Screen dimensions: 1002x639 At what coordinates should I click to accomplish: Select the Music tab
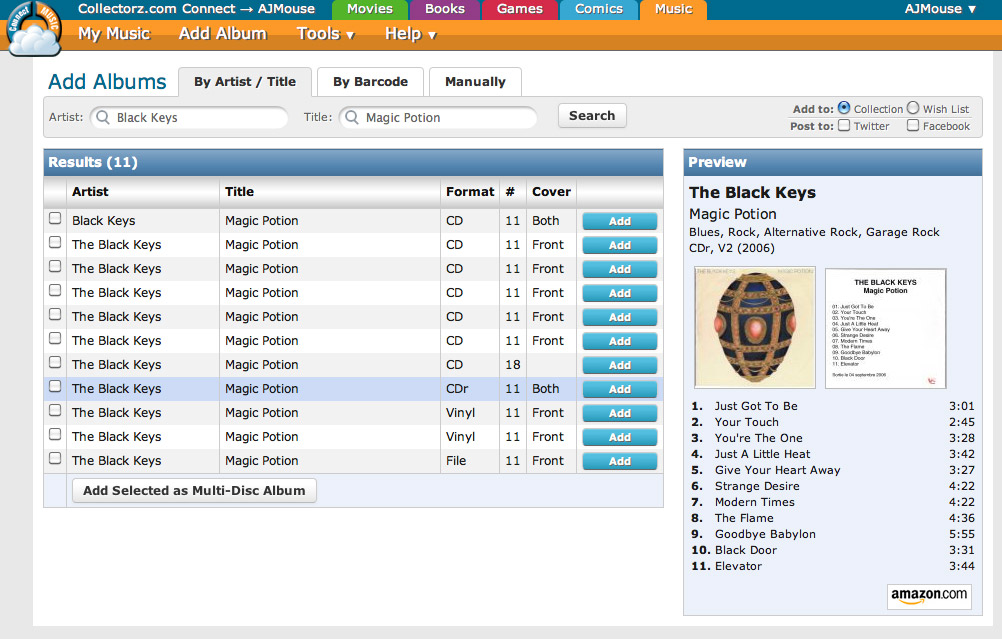pyautogui.click(x=674, y=9)
